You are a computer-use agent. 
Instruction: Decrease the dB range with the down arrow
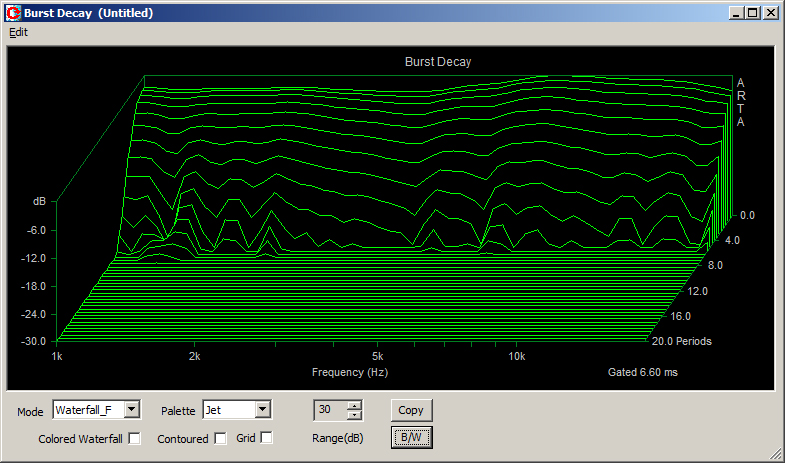click(353, 414)
